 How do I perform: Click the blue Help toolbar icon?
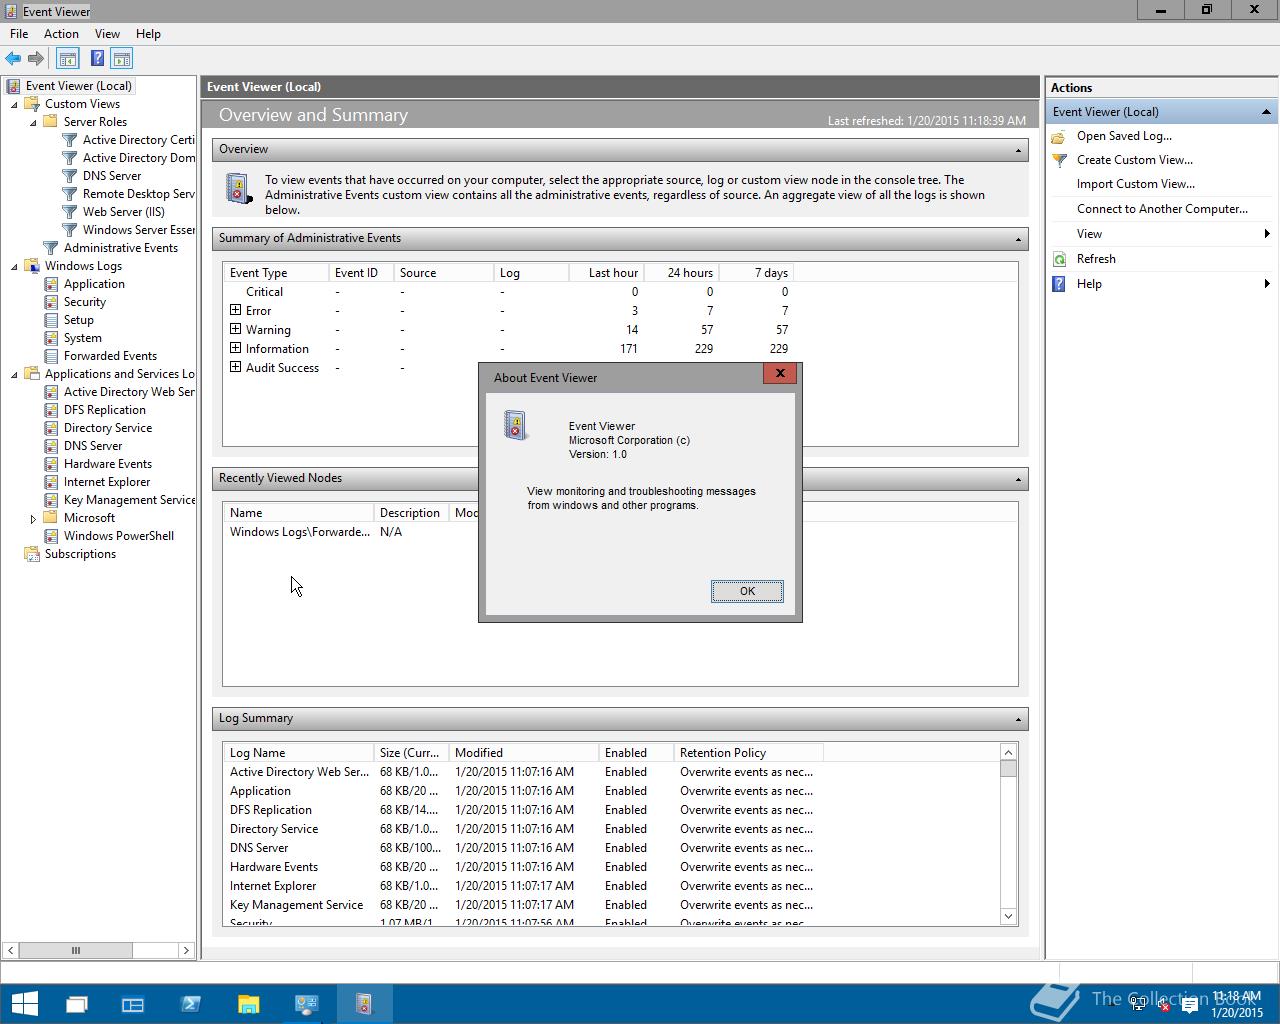pos(97,59)
